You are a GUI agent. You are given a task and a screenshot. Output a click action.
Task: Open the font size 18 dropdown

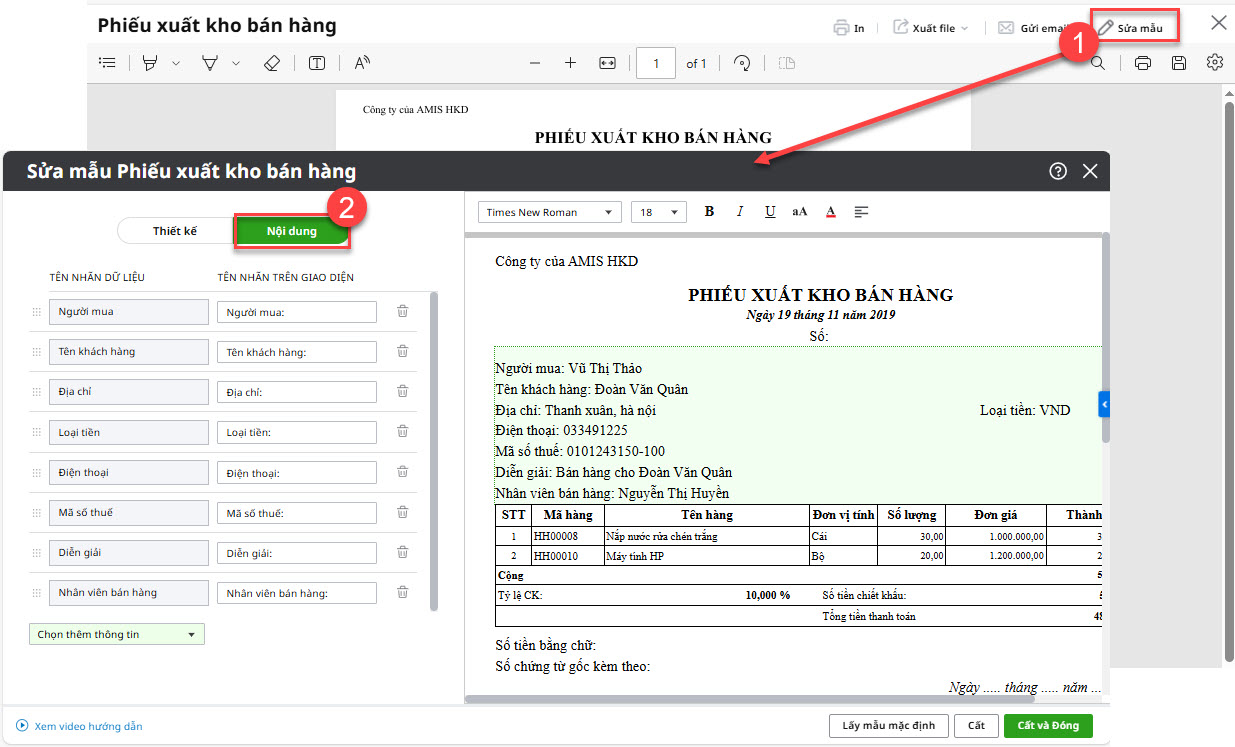[660, 212]
